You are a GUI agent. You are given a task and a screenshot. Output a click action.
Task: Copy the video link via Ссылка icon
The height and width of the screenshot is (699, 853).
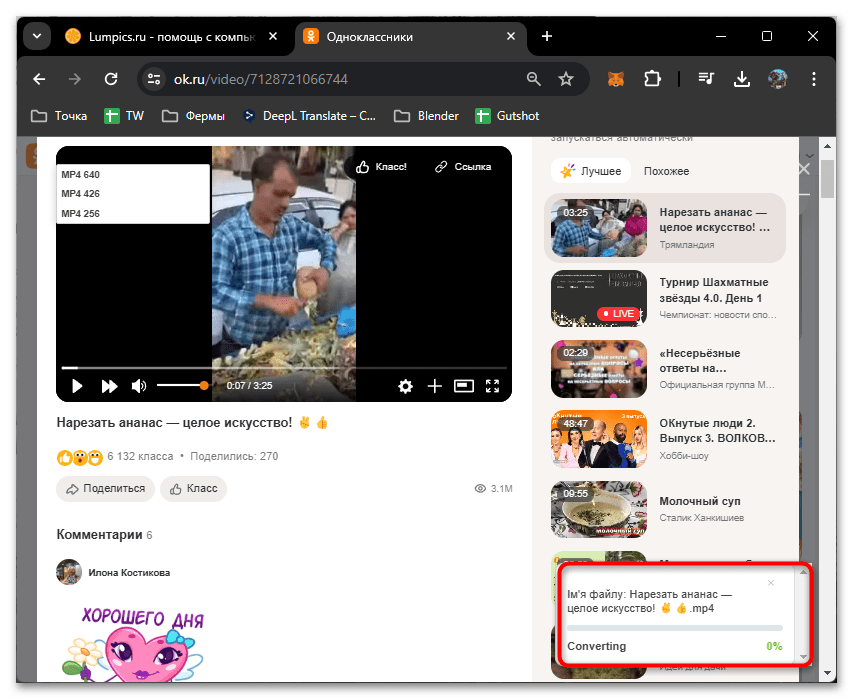(462, 166)
